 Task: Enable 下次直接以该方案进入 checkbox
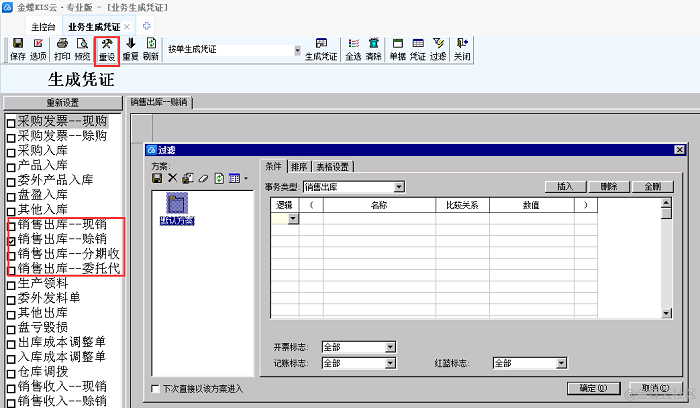154,388
